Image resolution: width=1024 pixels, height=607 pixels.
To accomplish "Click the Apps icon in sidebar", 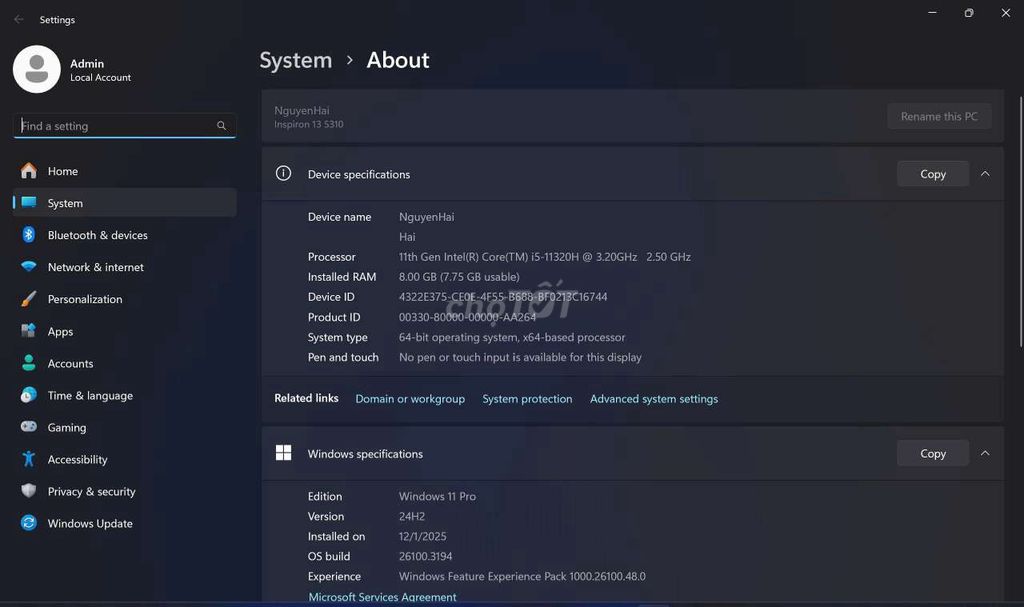I will click(29, 331).
